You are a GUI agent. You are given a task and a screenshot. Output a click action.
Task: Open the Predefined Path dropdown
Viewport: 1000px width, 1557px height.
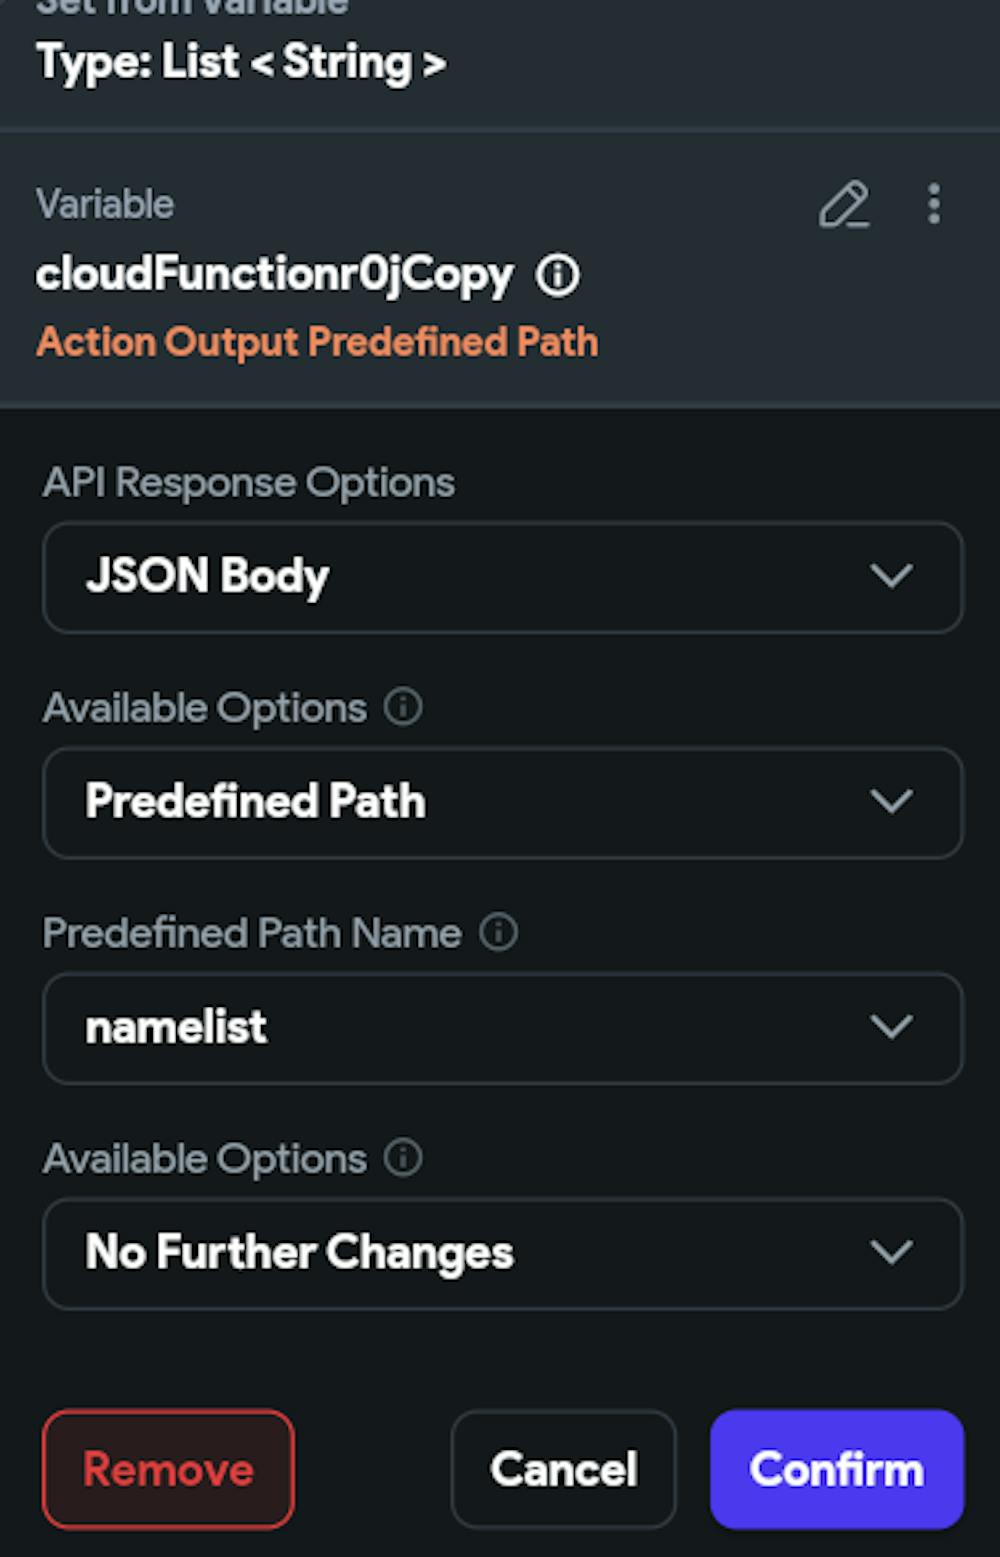click(503, 802)
